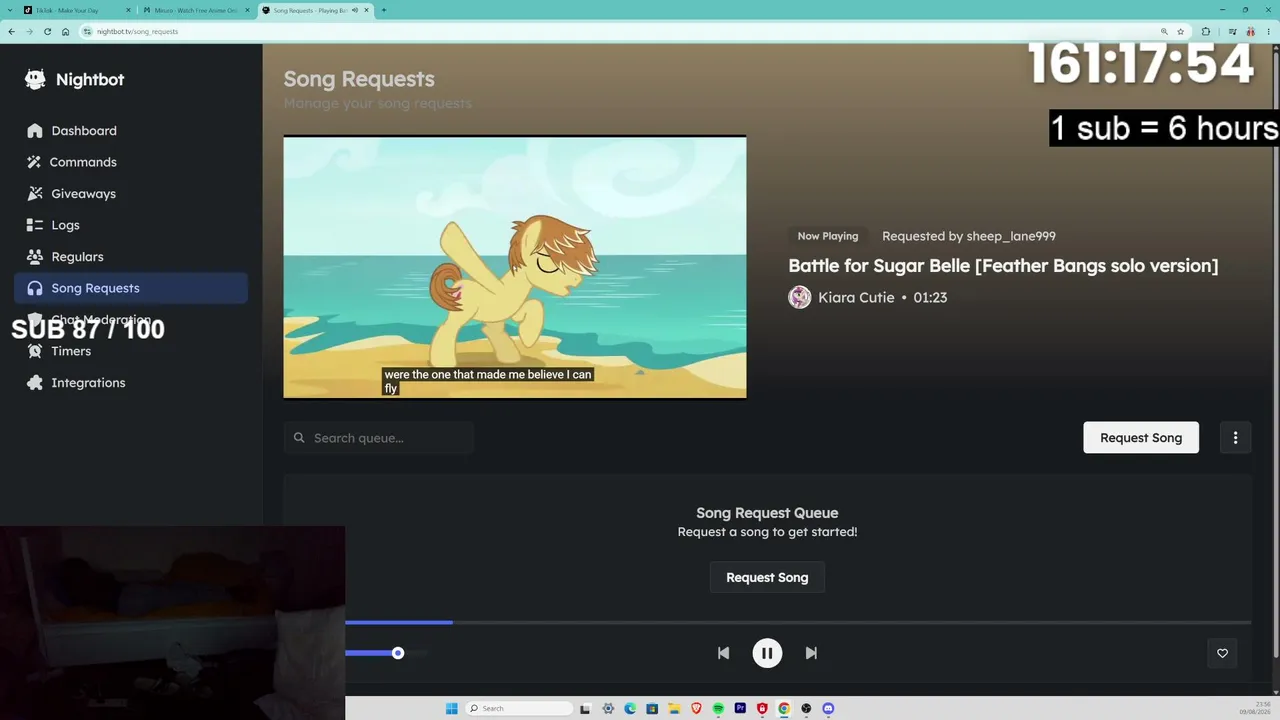Close the Song Requests browser tab
The width and height of the screenshot is (1280, 720).
366,10
